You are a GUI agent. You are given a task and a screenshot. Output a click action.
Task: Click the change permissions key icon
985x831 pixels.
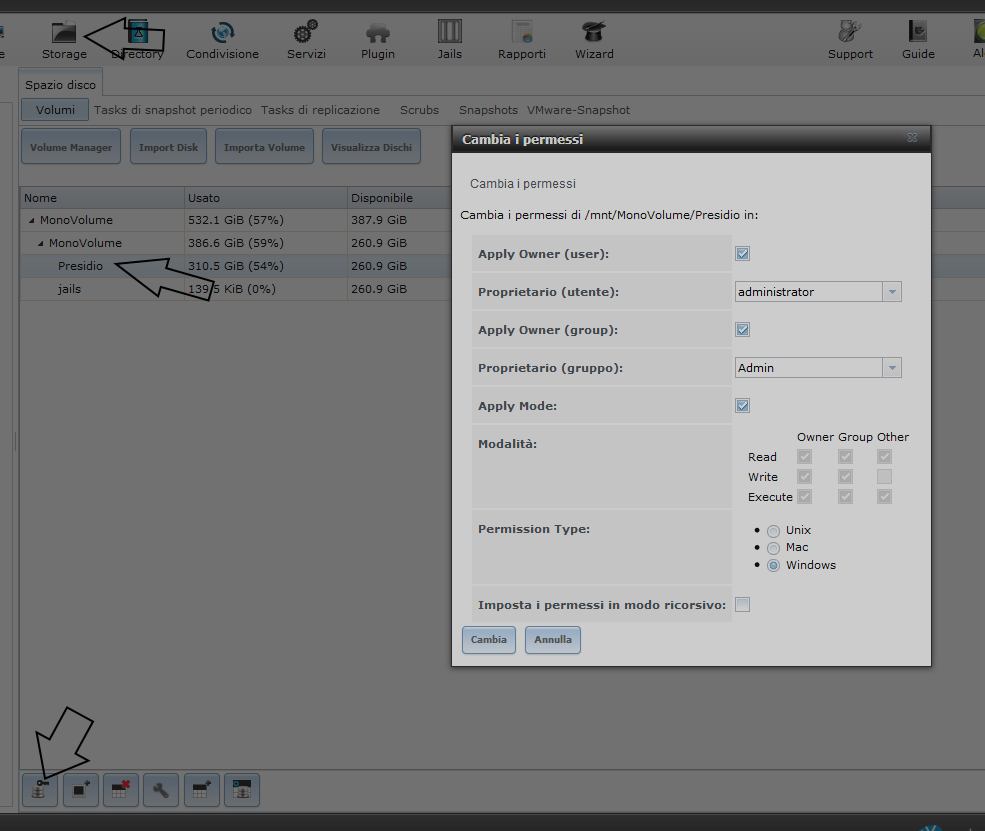coord(40,790)
